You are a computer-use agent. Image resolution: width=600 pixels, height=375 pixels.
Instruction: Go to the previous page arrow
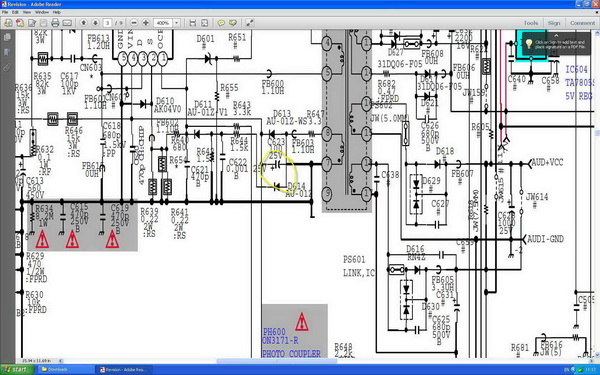[84, 23]
